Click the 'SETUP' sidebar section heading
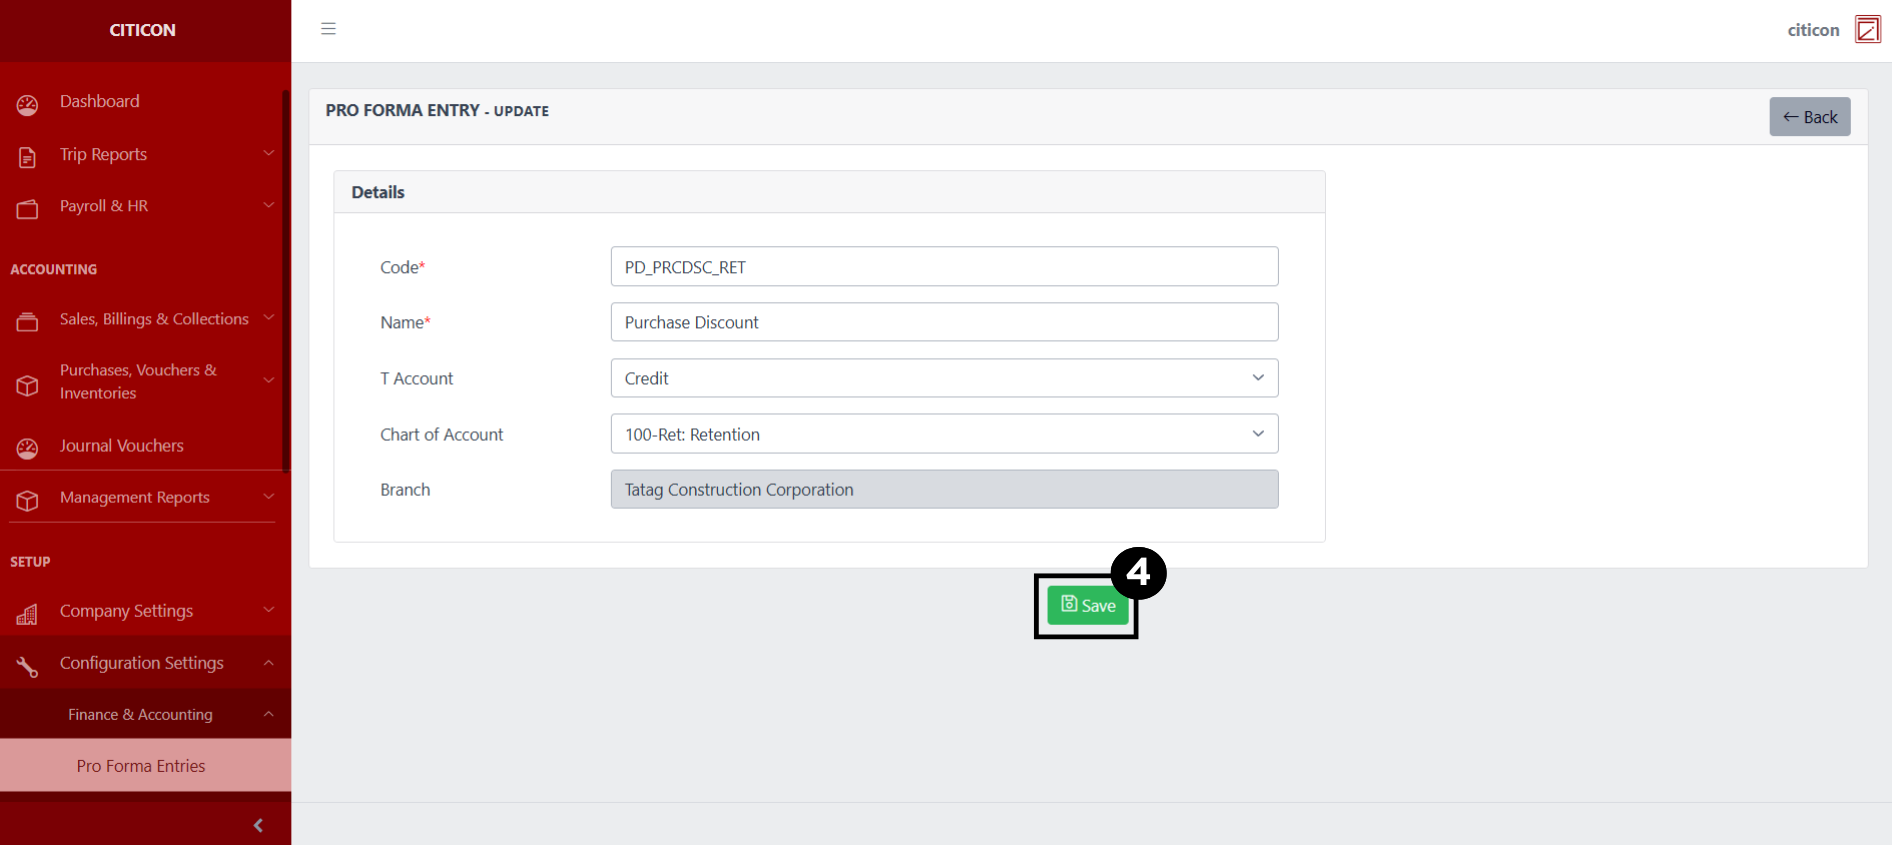This screenshot has width=1892, height=845. coord(30,561)
